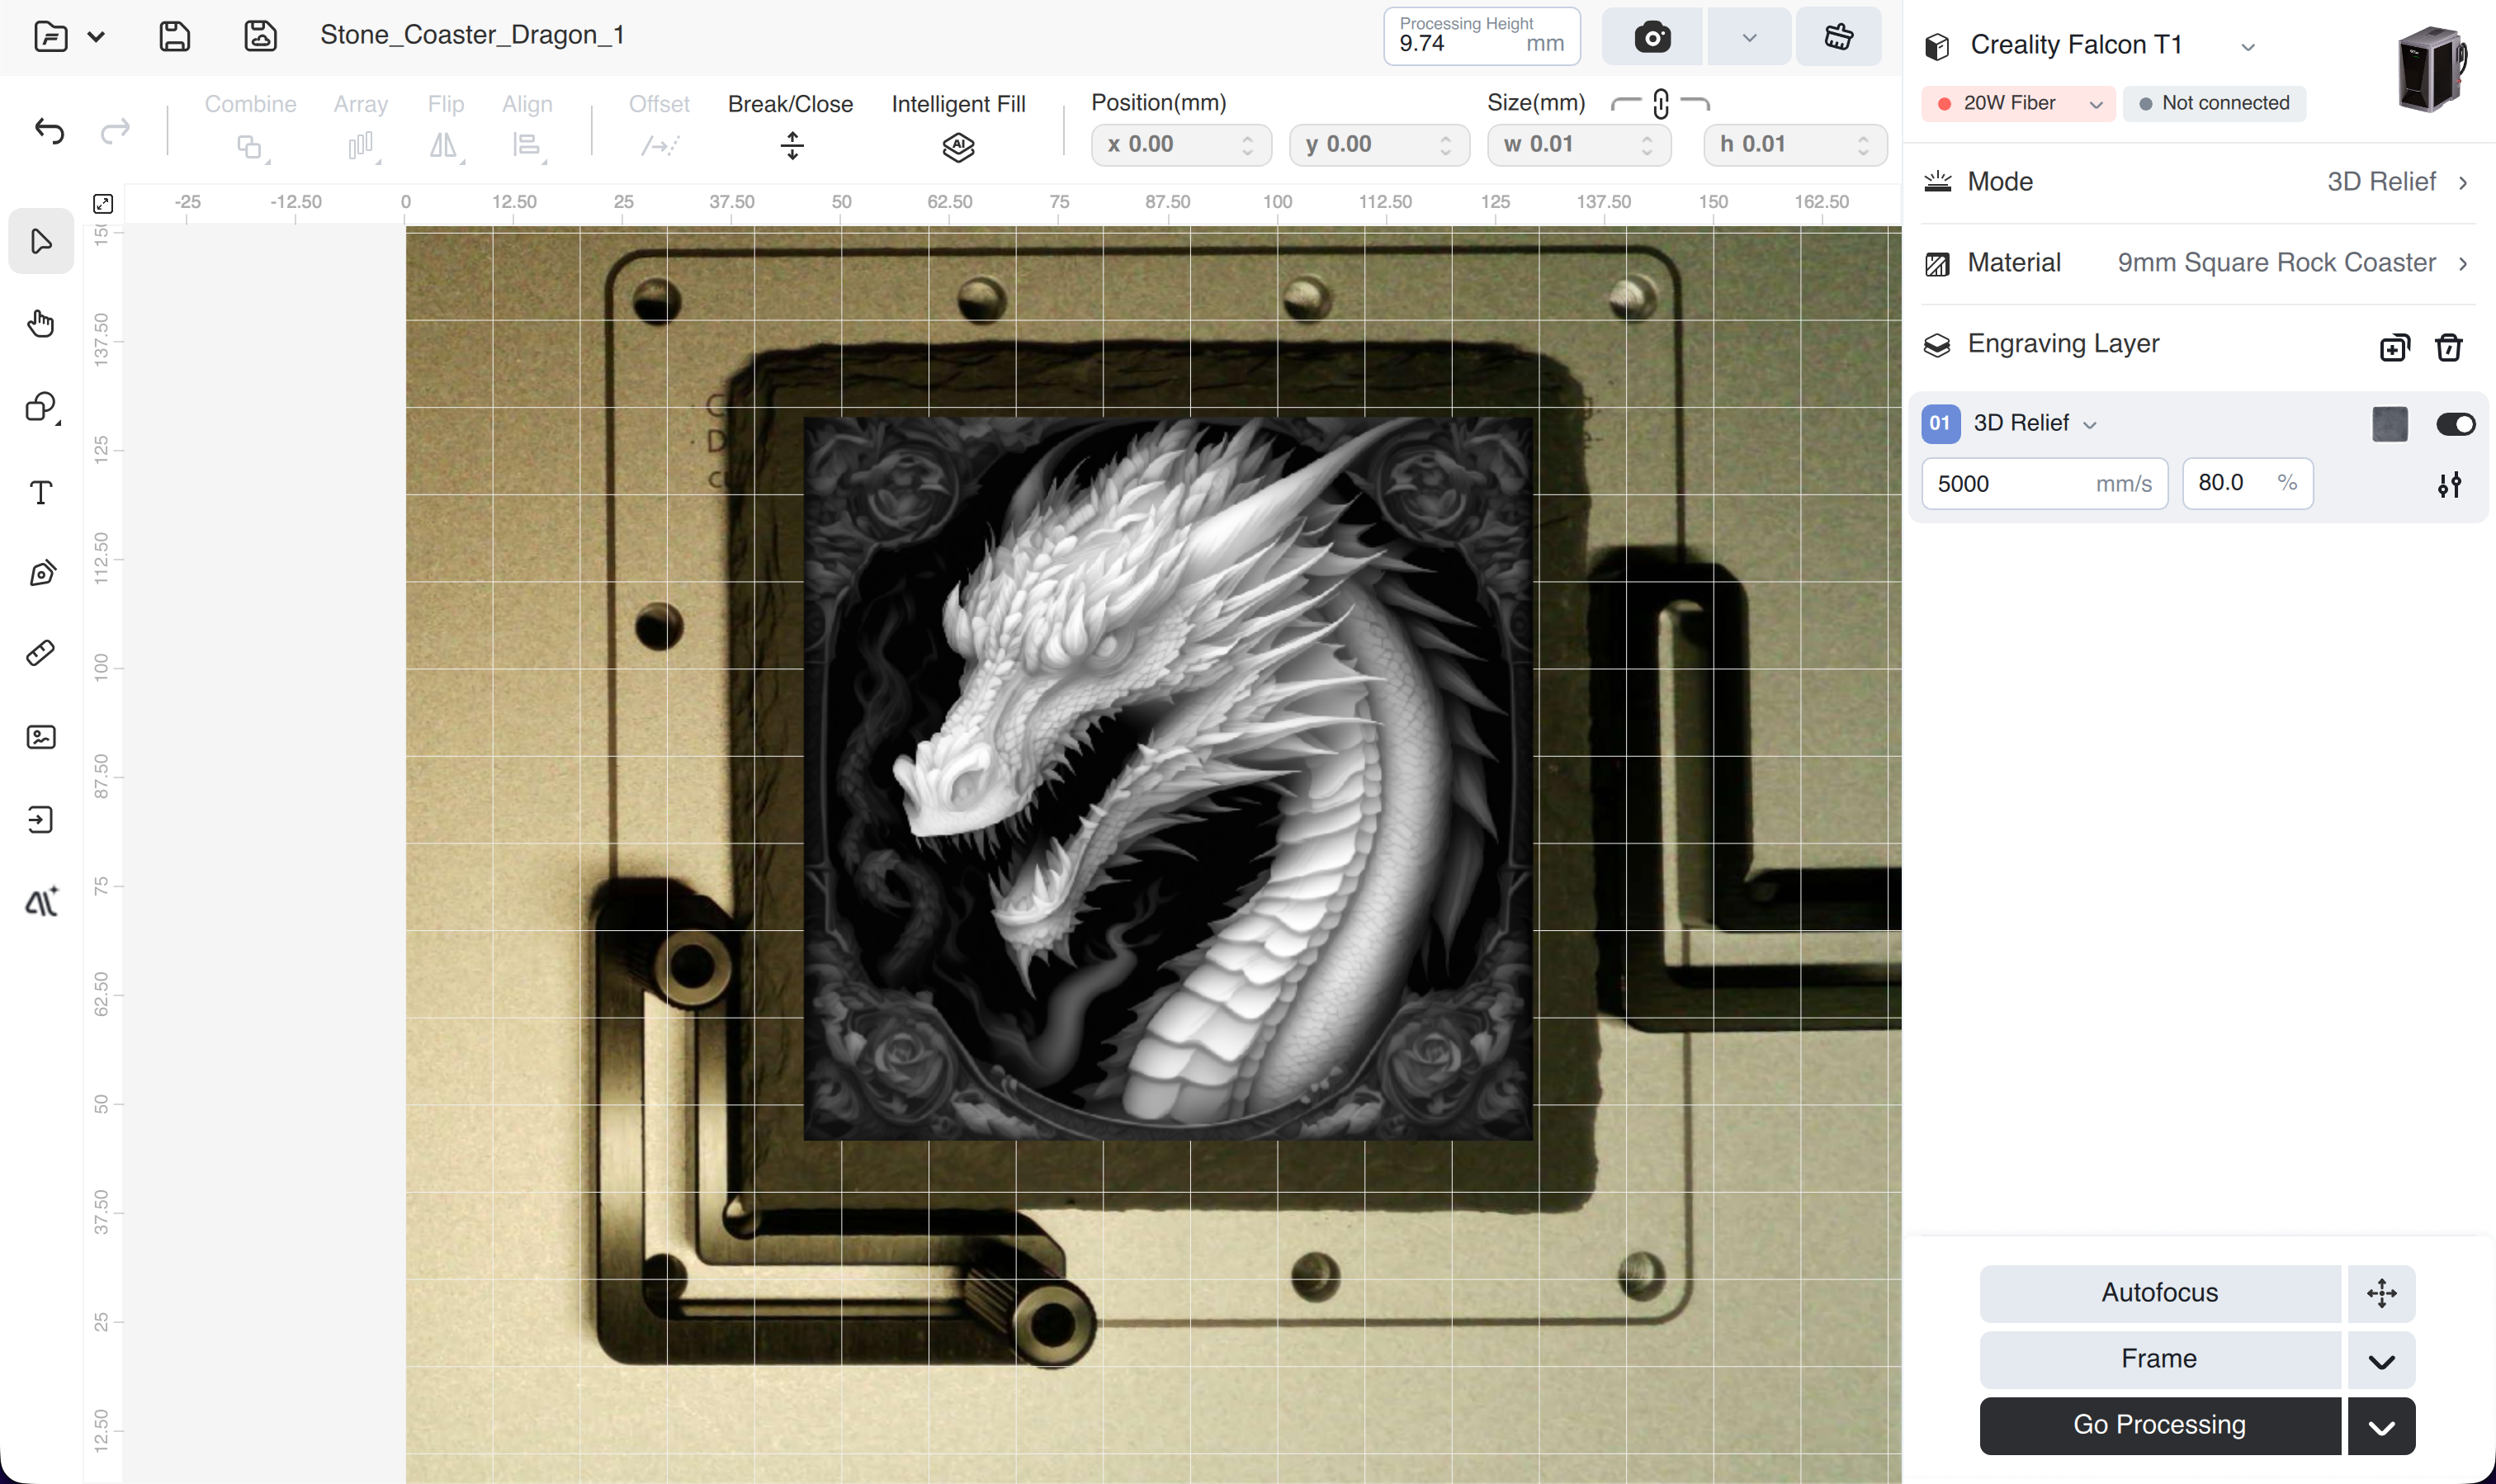The width and height of the screenshot is (2496, 1484).
Task: Toggle the size aspect ratio lock
Action: pyautogui.click(x=1661, y=103)
